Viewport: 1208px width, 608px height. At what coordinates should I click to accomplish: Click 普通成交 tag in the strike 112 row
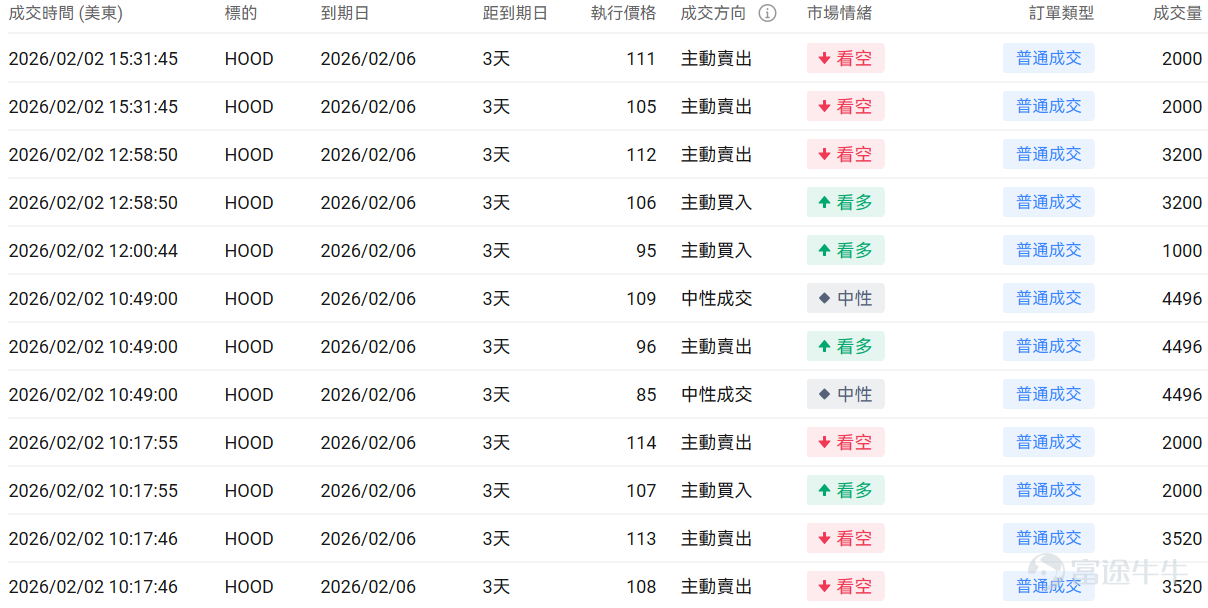pyautogui.click(x=1049, y=154)
